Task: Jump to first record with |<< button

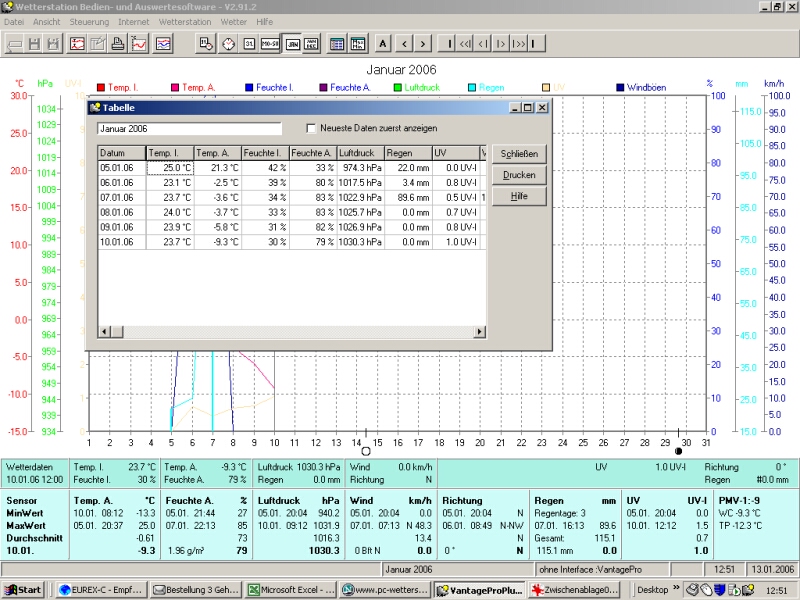Action: pos(466,43)
